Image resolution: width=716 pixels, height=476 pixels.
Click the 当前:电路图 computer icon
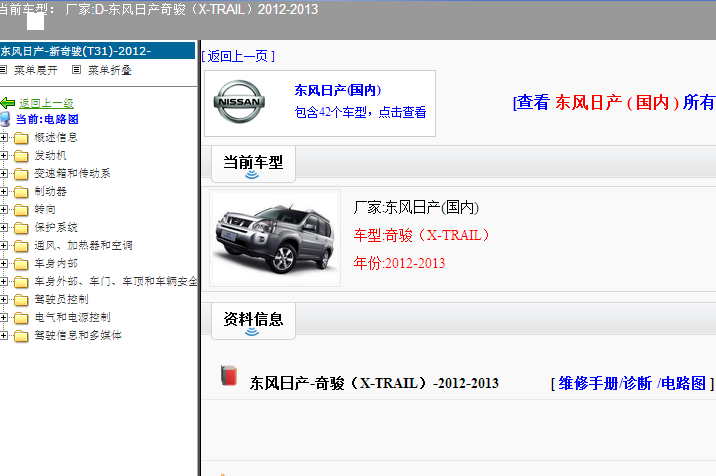point(5,119)
